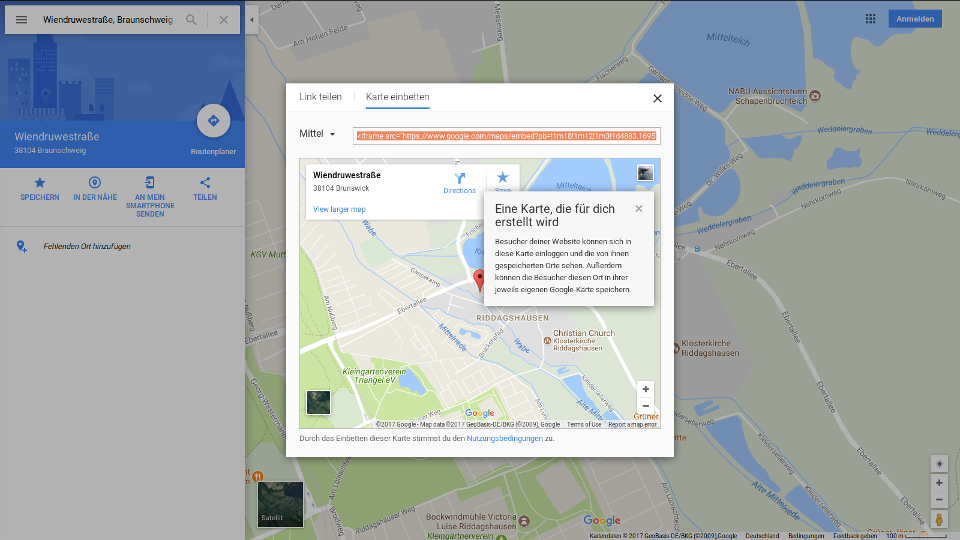Select the Karte einbetten tab
The image size is (960, 540).
397,97
